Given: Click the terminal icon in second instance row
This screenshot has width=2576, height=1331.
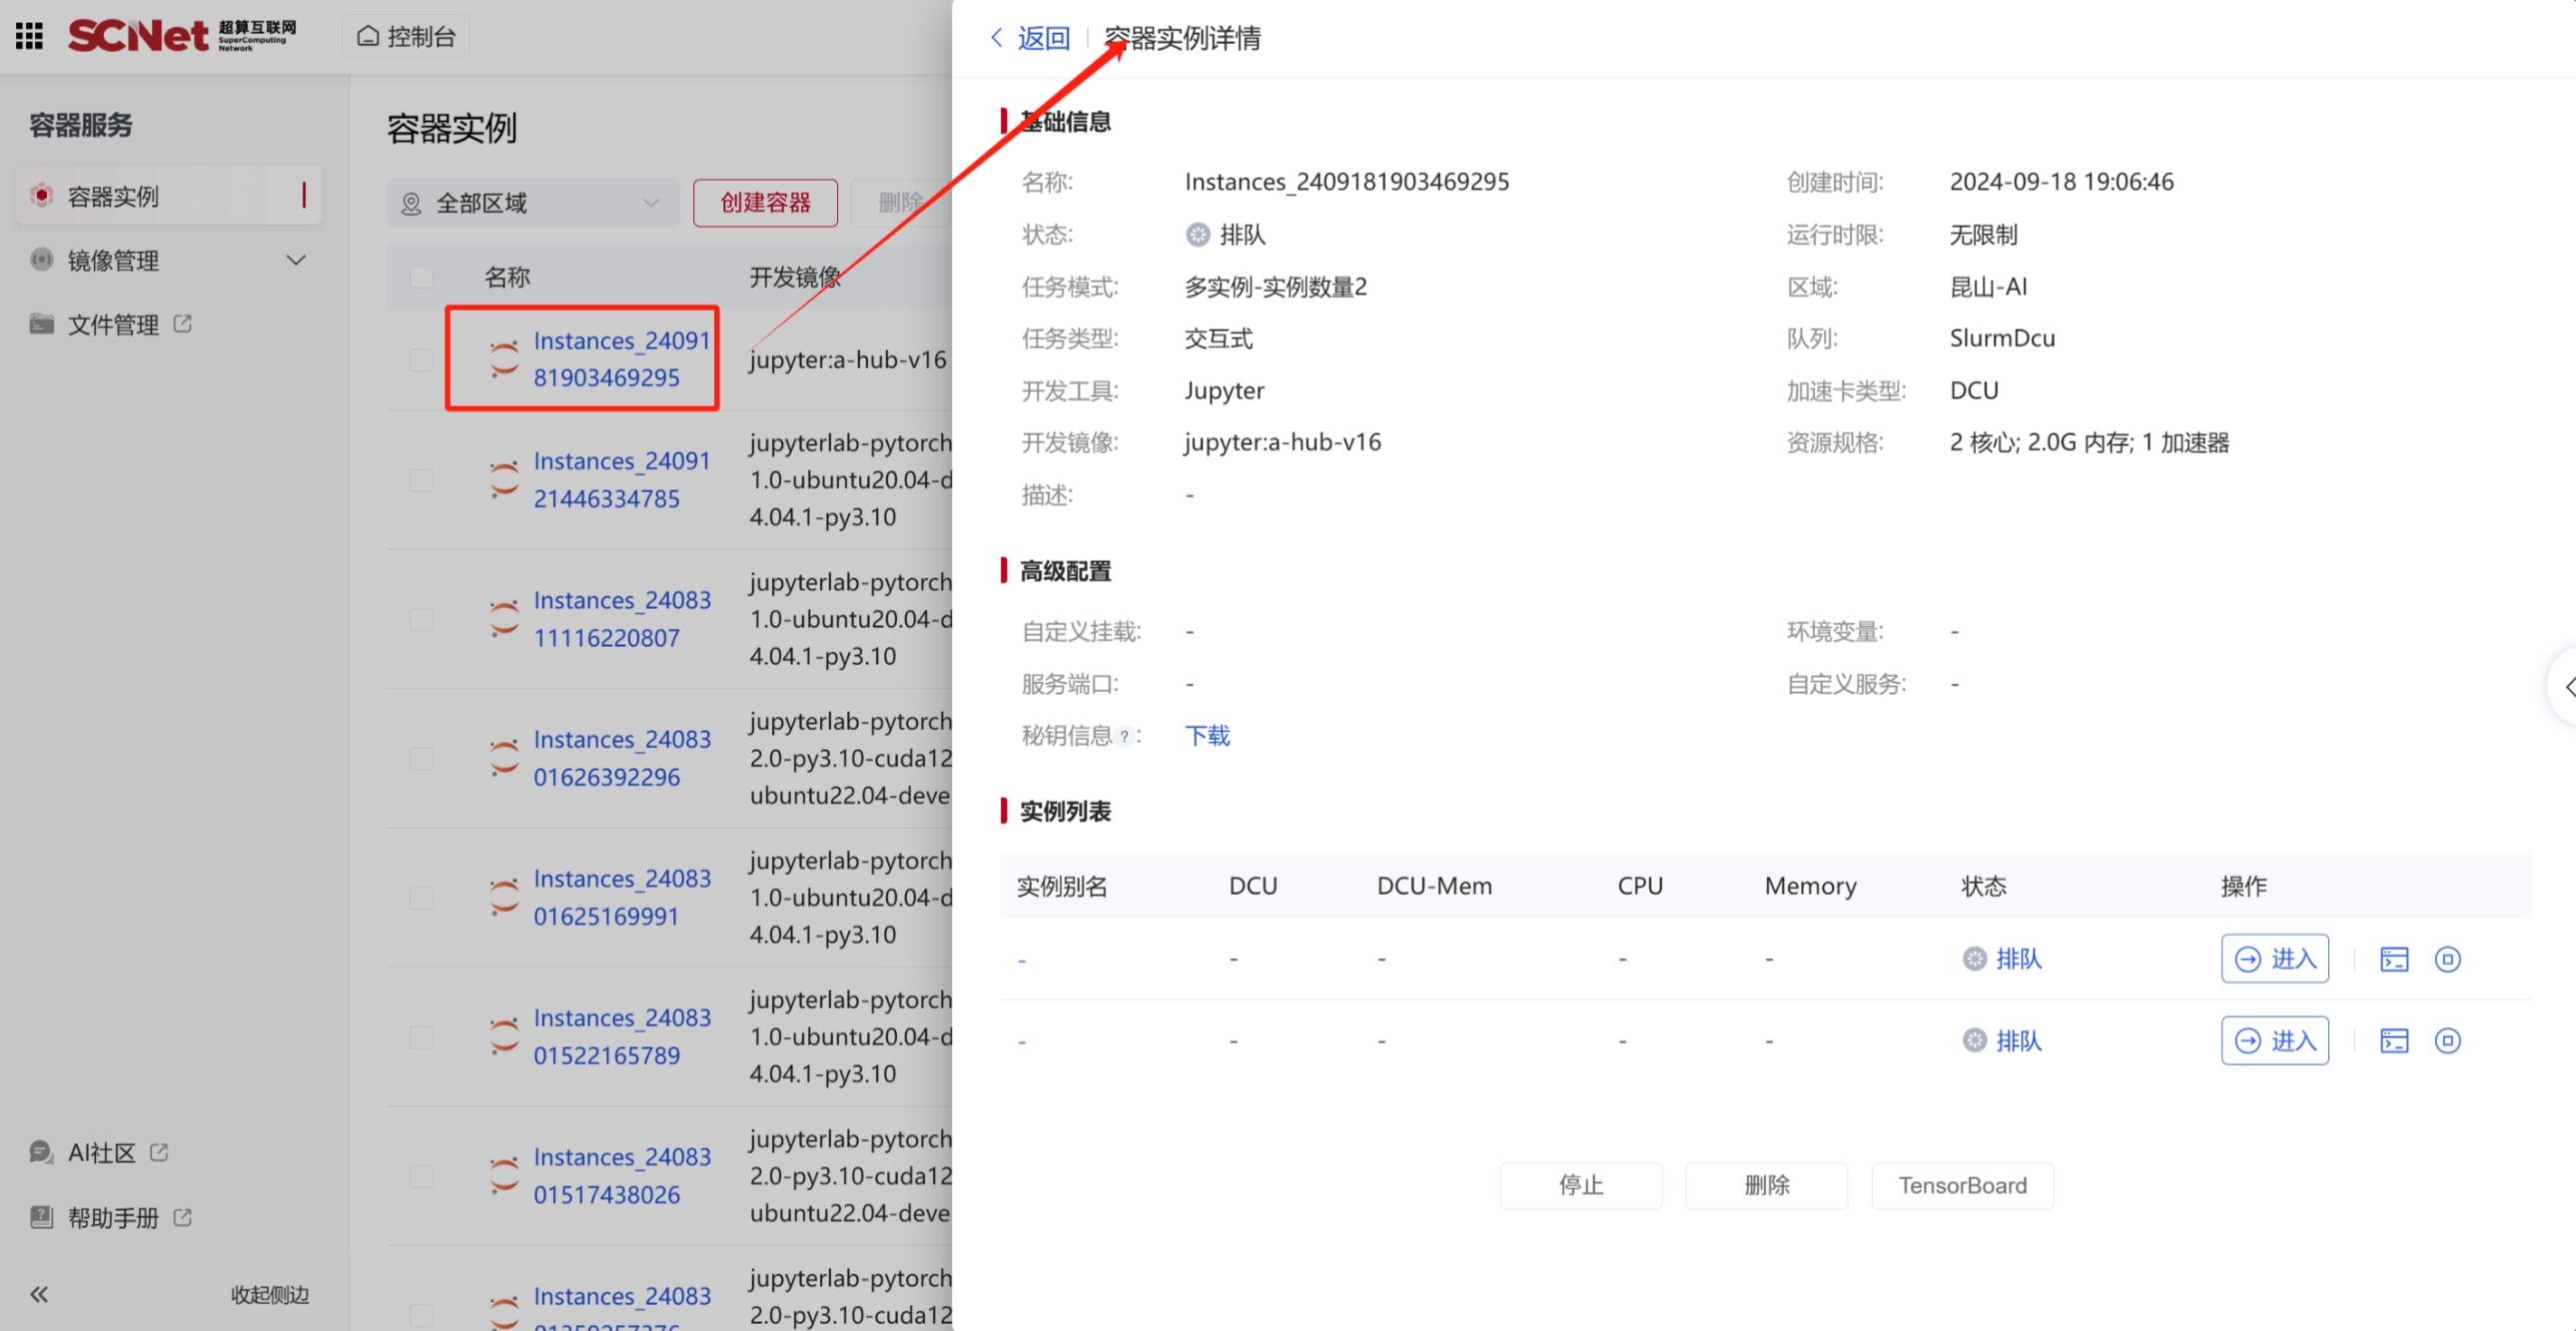Looking at the screenshot, I should pyautogui.click(x=2393, y=1041).
